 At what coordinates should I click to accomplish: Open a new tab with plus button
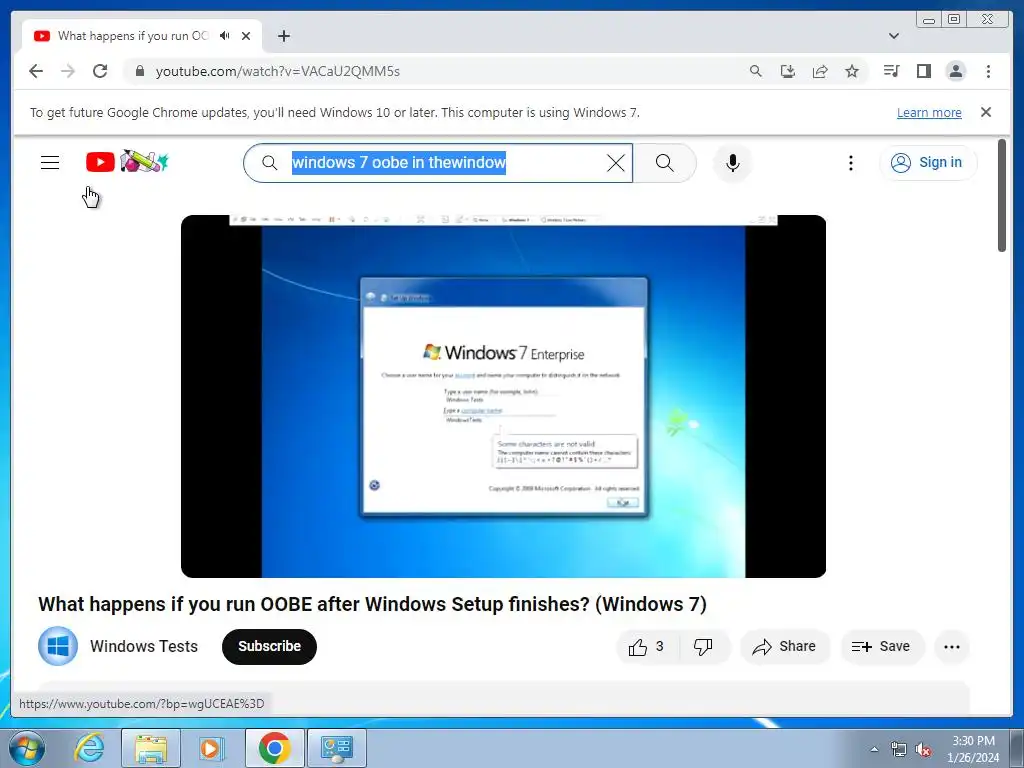(283, 36)
